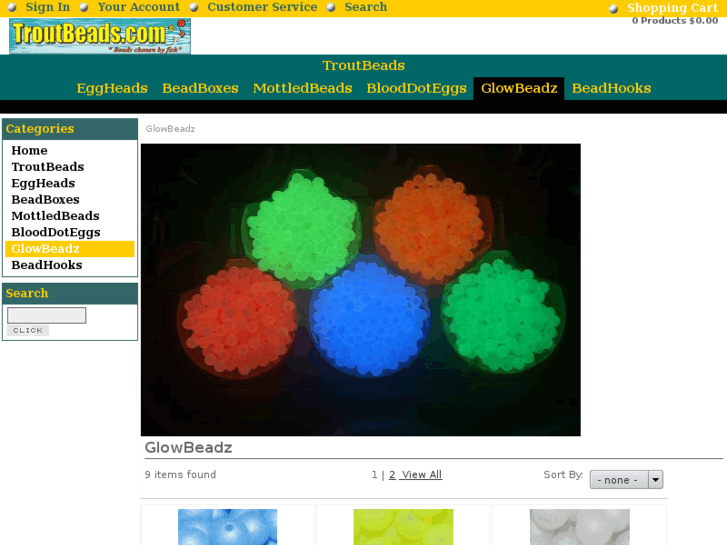
Task: Click the '9 items found' text
Action: (180, 474)
